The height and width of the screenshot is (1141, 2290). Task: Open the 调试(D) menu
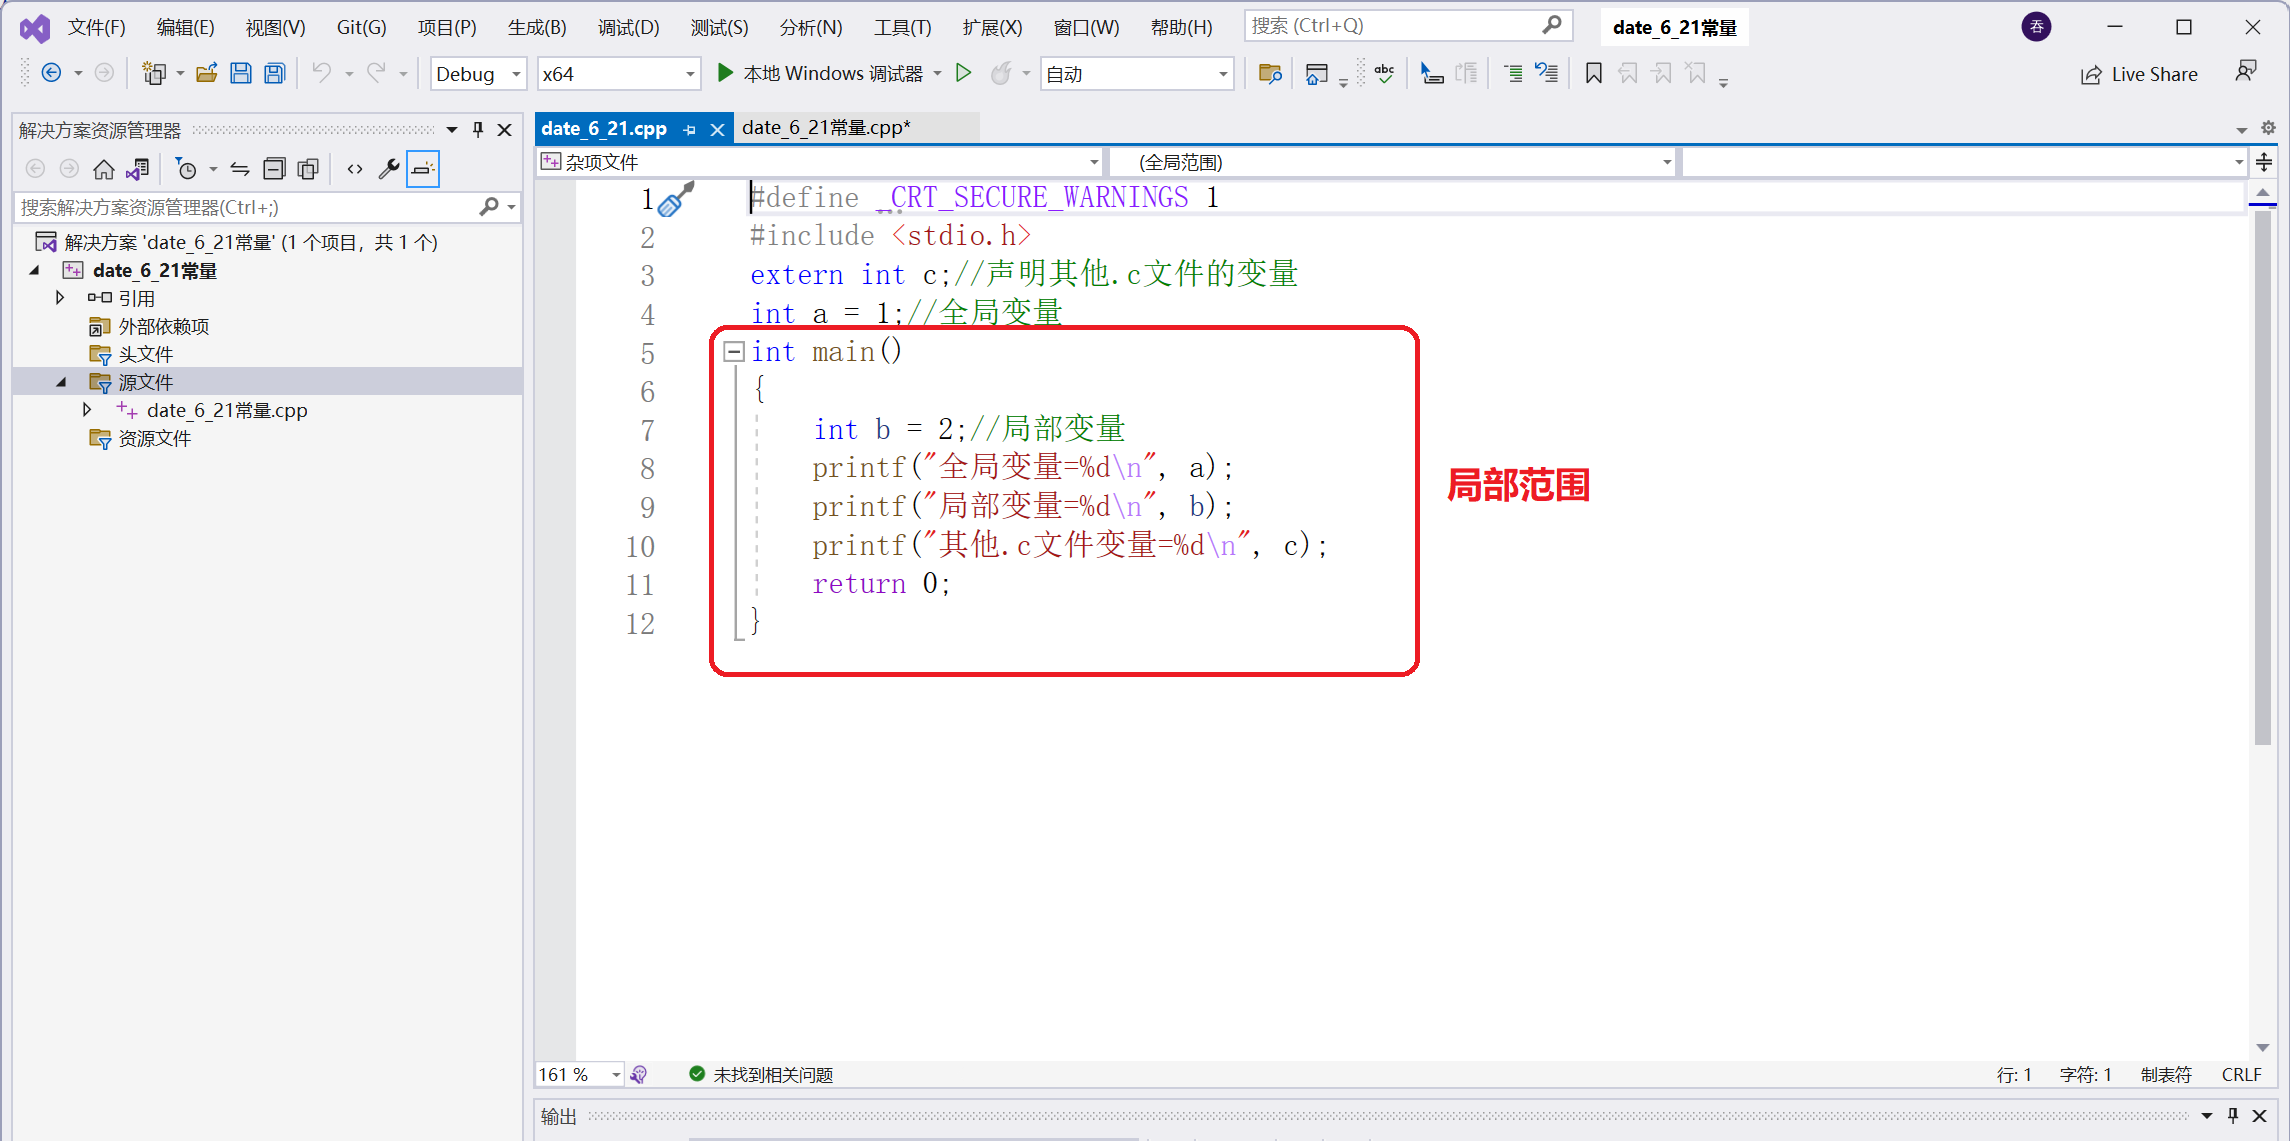pos(628,27)
